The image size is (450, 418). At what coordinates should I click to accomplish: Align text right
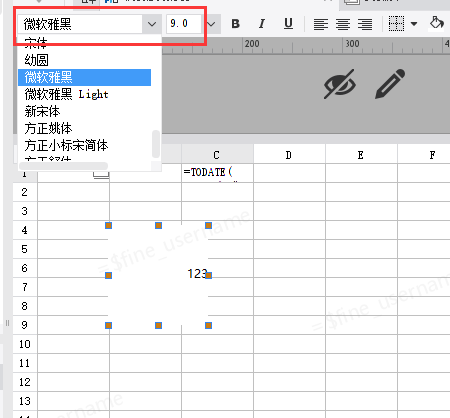(365, 24)
